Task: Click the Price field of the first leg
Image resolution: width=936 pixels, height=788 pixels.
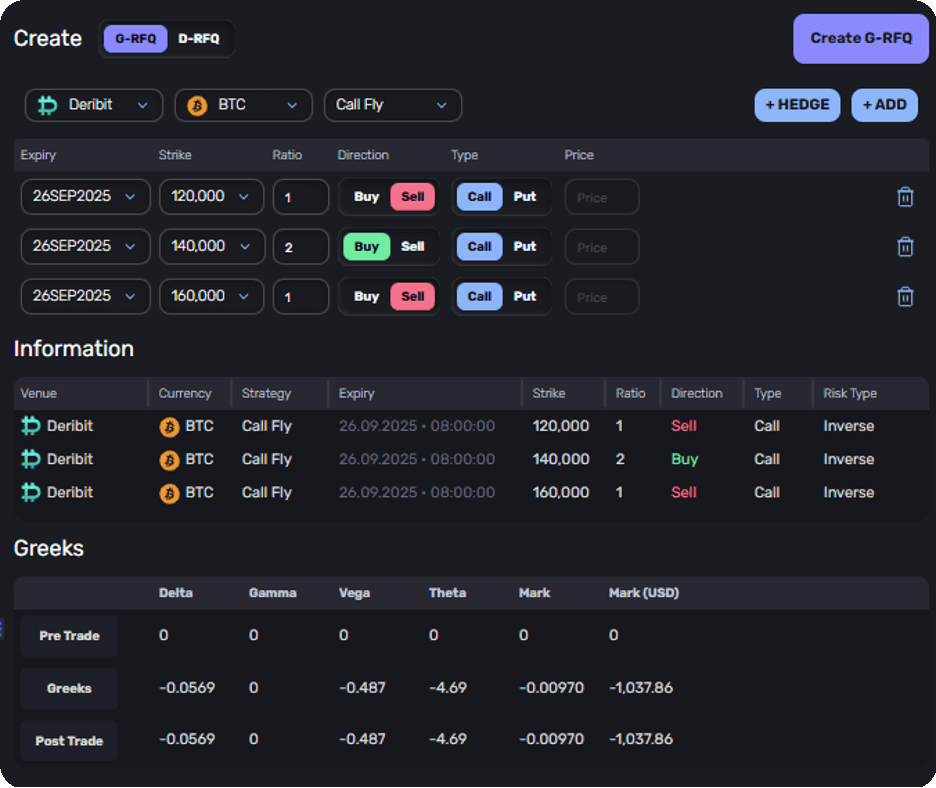Action: [x=601, y=197]
